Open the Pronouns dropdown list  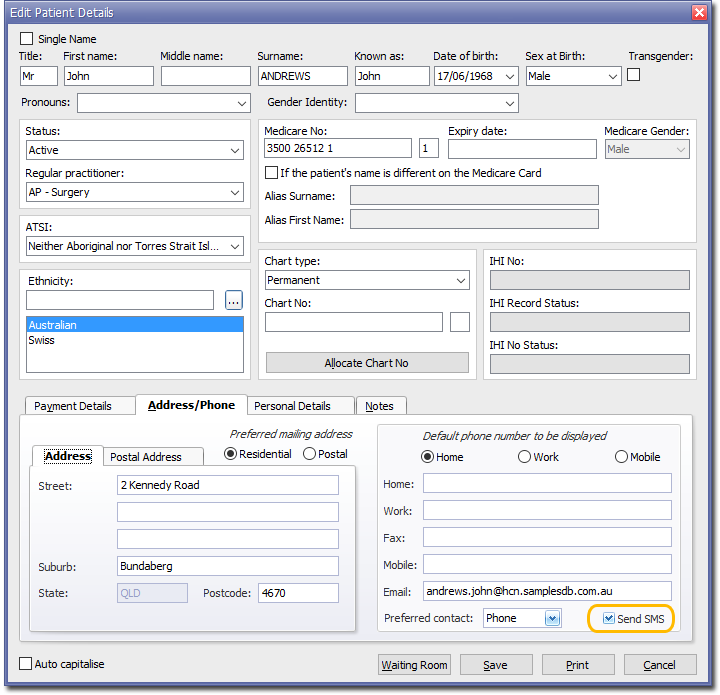click(242, 103)
